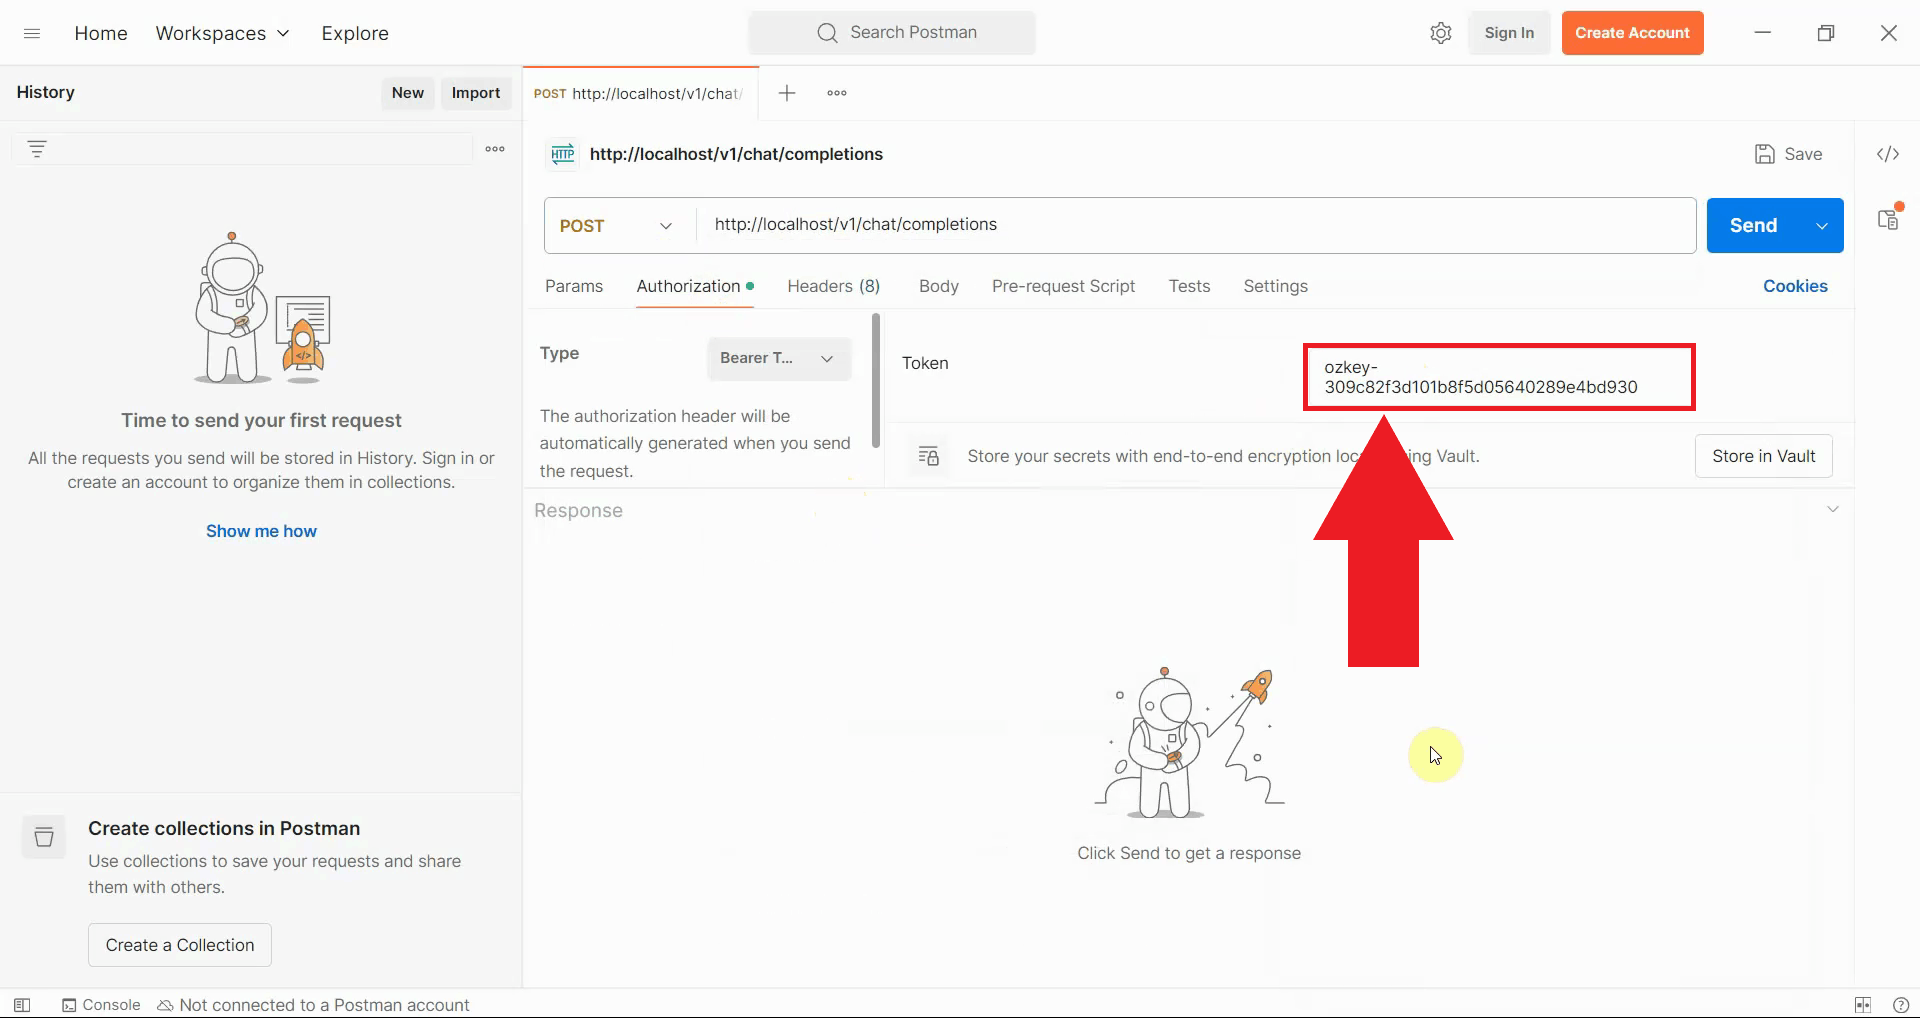Switch to the Headers tab
1920x1018 pixels.
833,286
